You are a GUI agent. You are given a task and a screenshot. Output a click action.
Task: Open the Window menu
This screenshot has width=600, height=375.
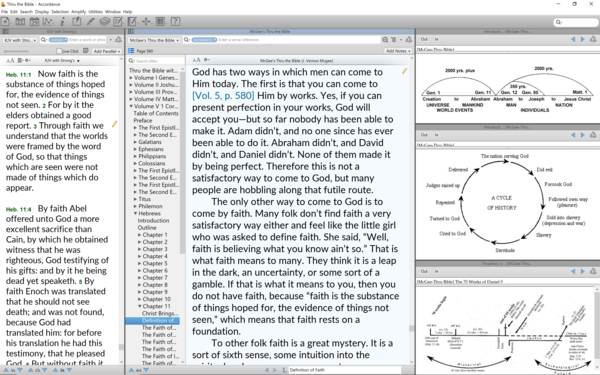click(113, 11)
